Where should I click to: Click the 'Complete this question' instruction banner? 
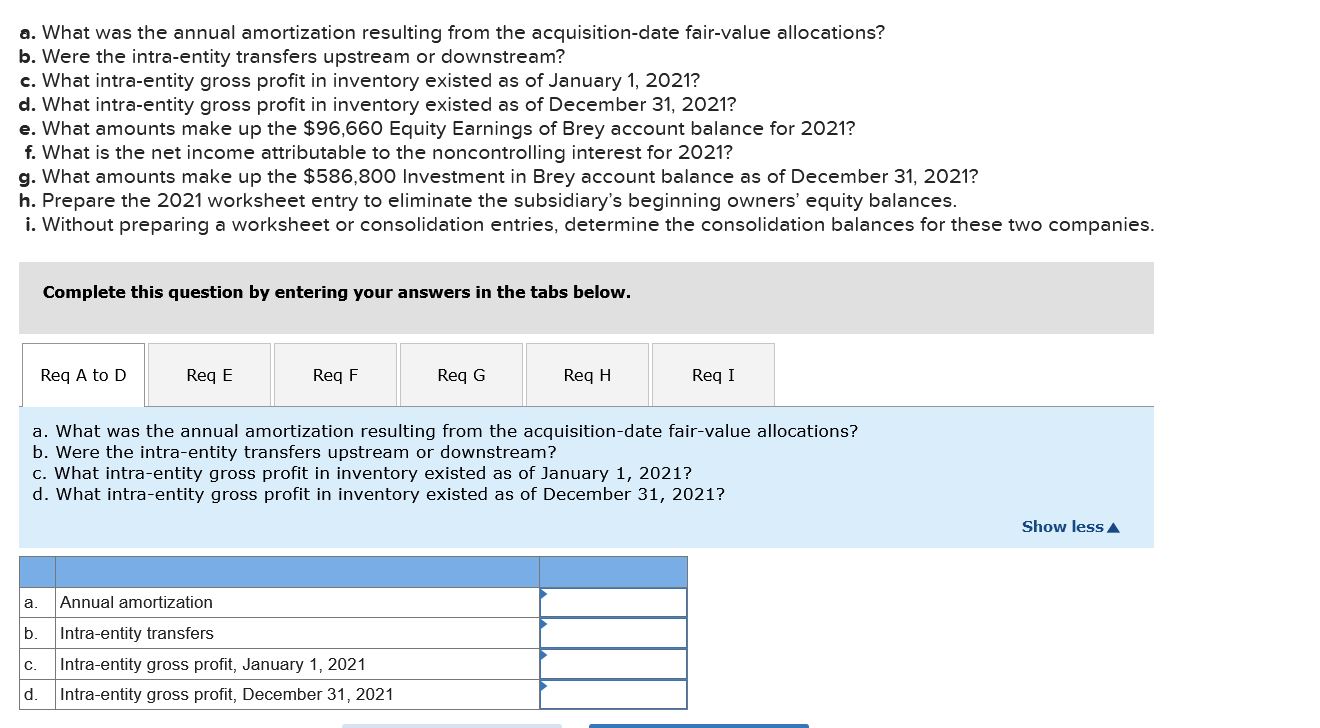coord(585,297)
